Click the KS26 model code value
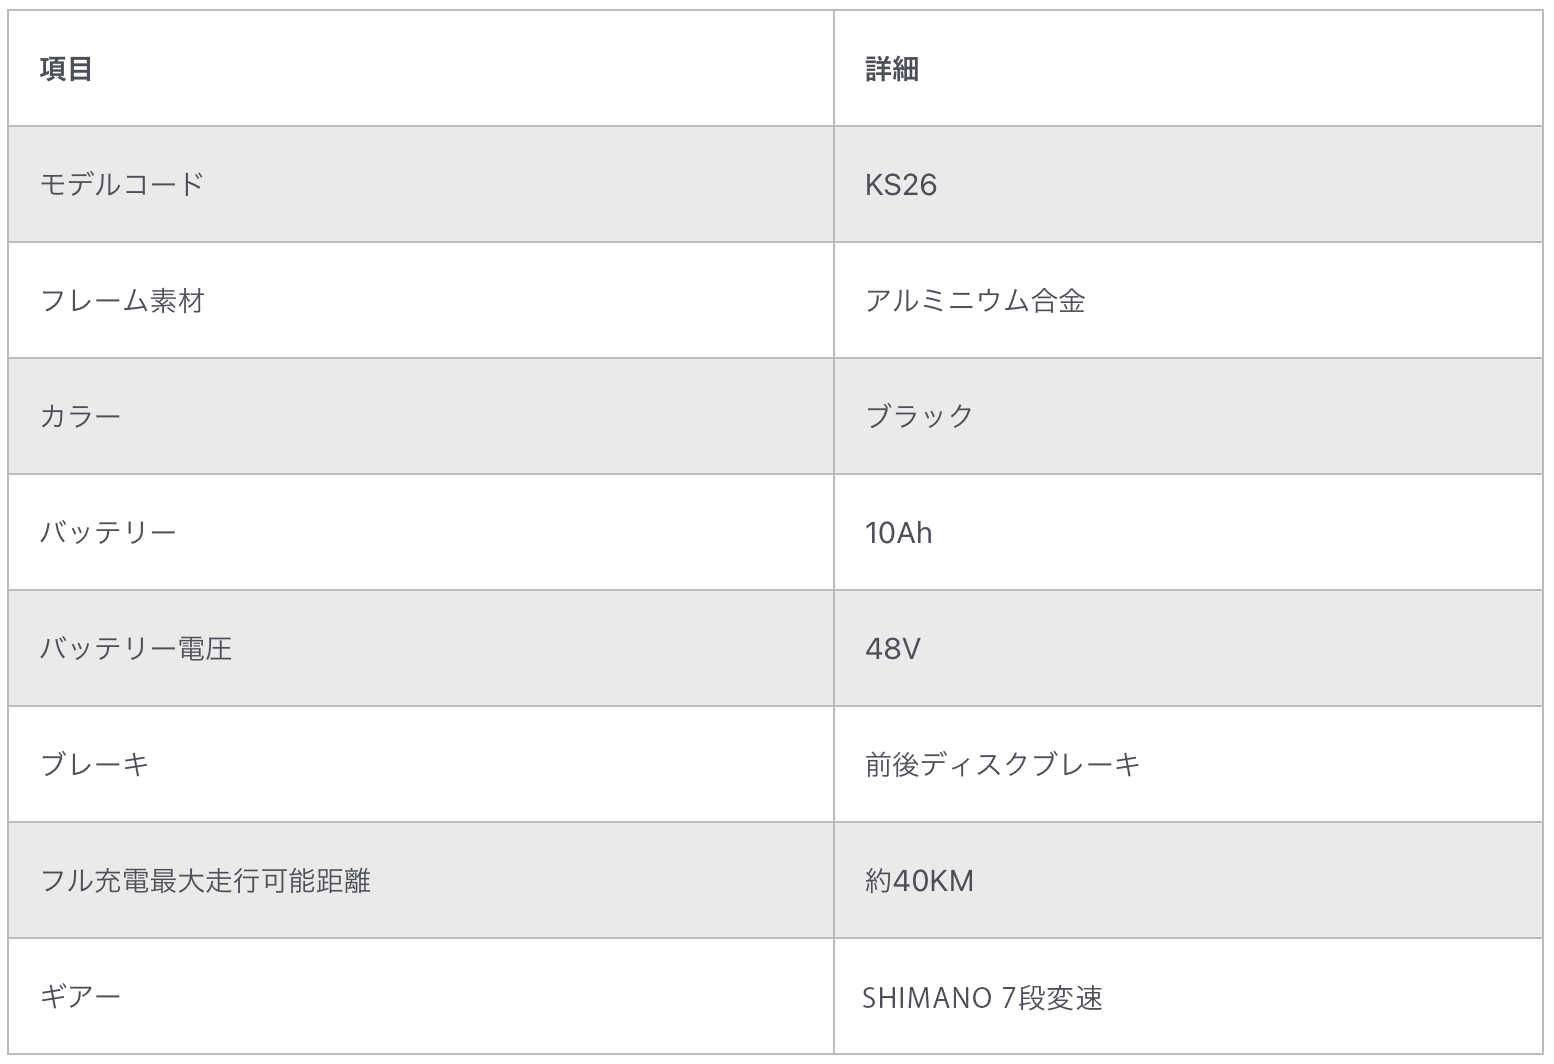The width and height of the screenshot is (1554, 1064). click(901, 185)
